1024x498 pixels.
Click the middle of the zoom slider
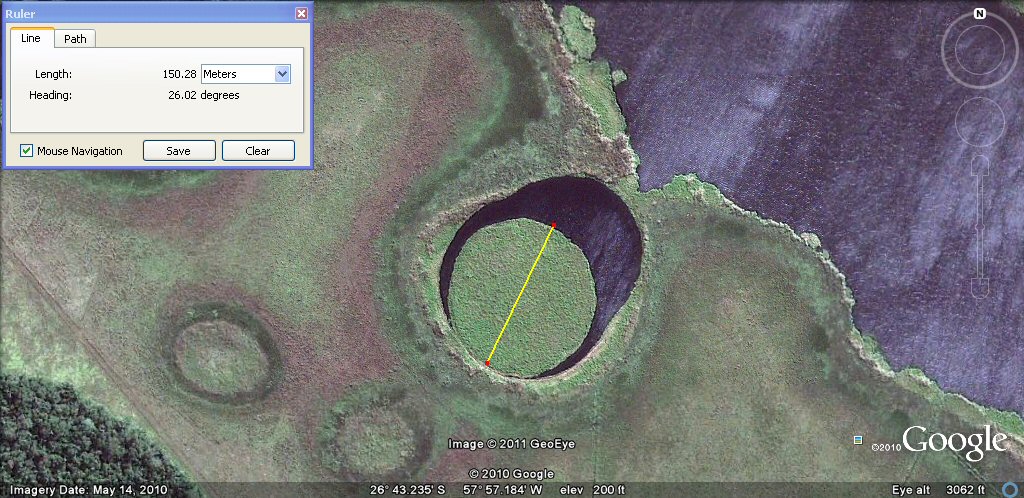tap(981, 228)
